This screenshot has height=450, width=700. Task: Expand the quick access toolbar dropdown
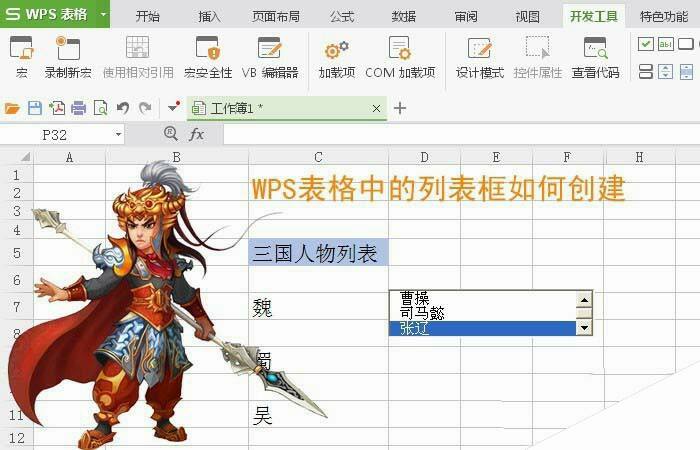174,107
